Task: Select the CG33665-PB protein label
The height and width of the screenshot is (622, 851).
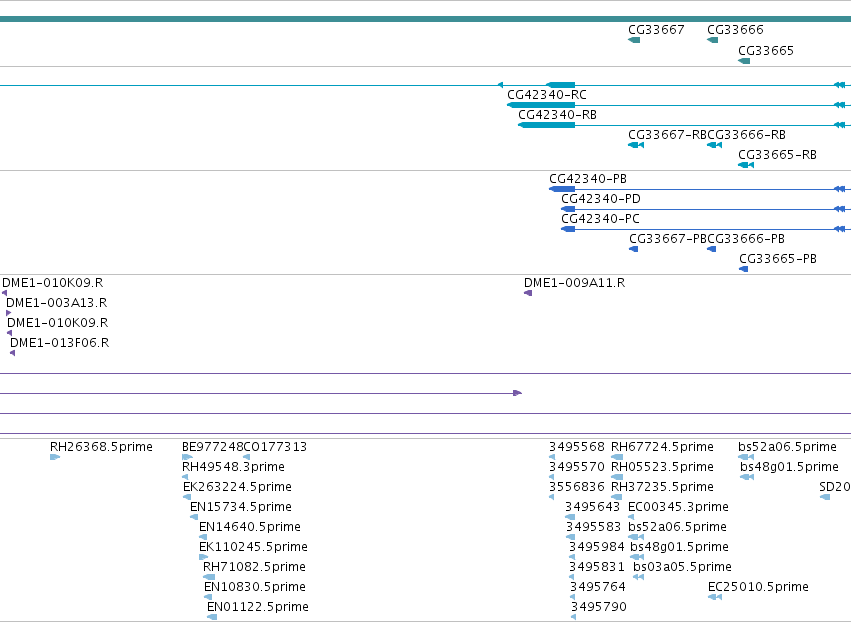Action: (x=778, y=259)
